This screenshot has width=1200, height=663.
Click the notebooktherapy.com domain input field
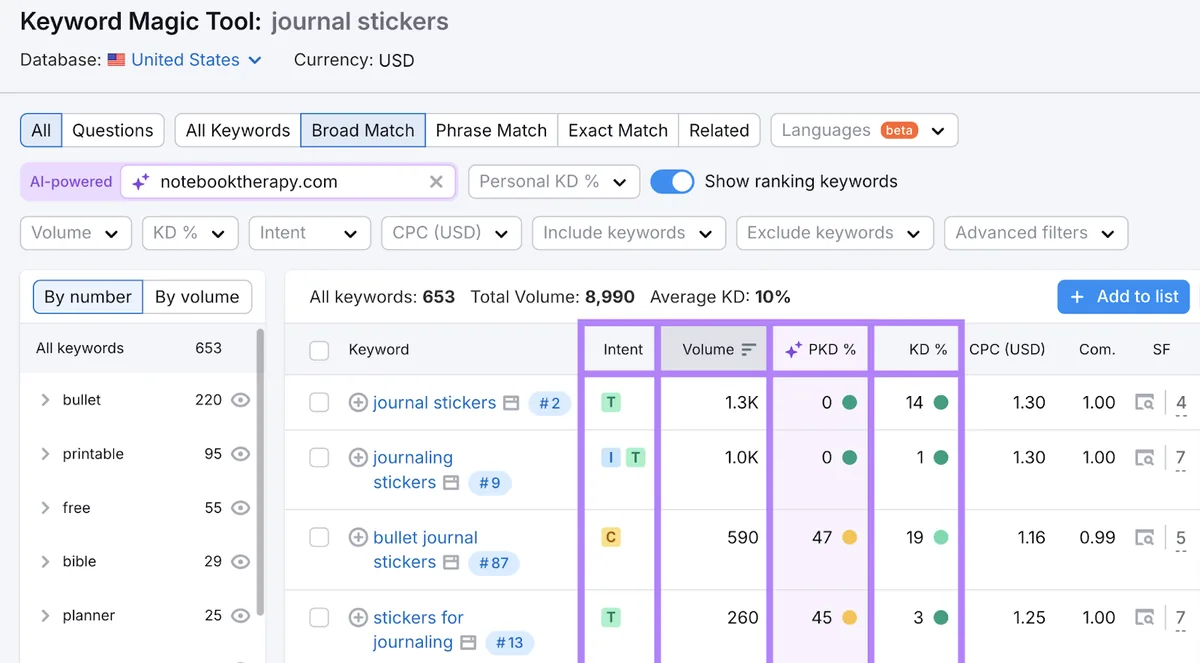coord(288,182)
